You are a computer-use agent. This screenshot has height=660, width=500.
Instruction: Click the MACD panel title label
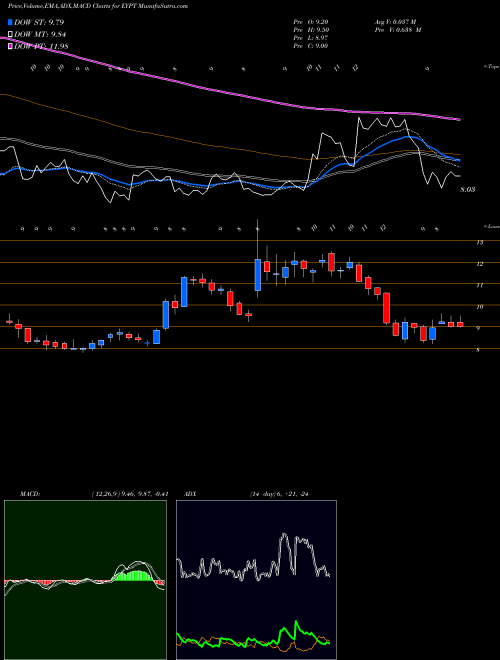30,494
